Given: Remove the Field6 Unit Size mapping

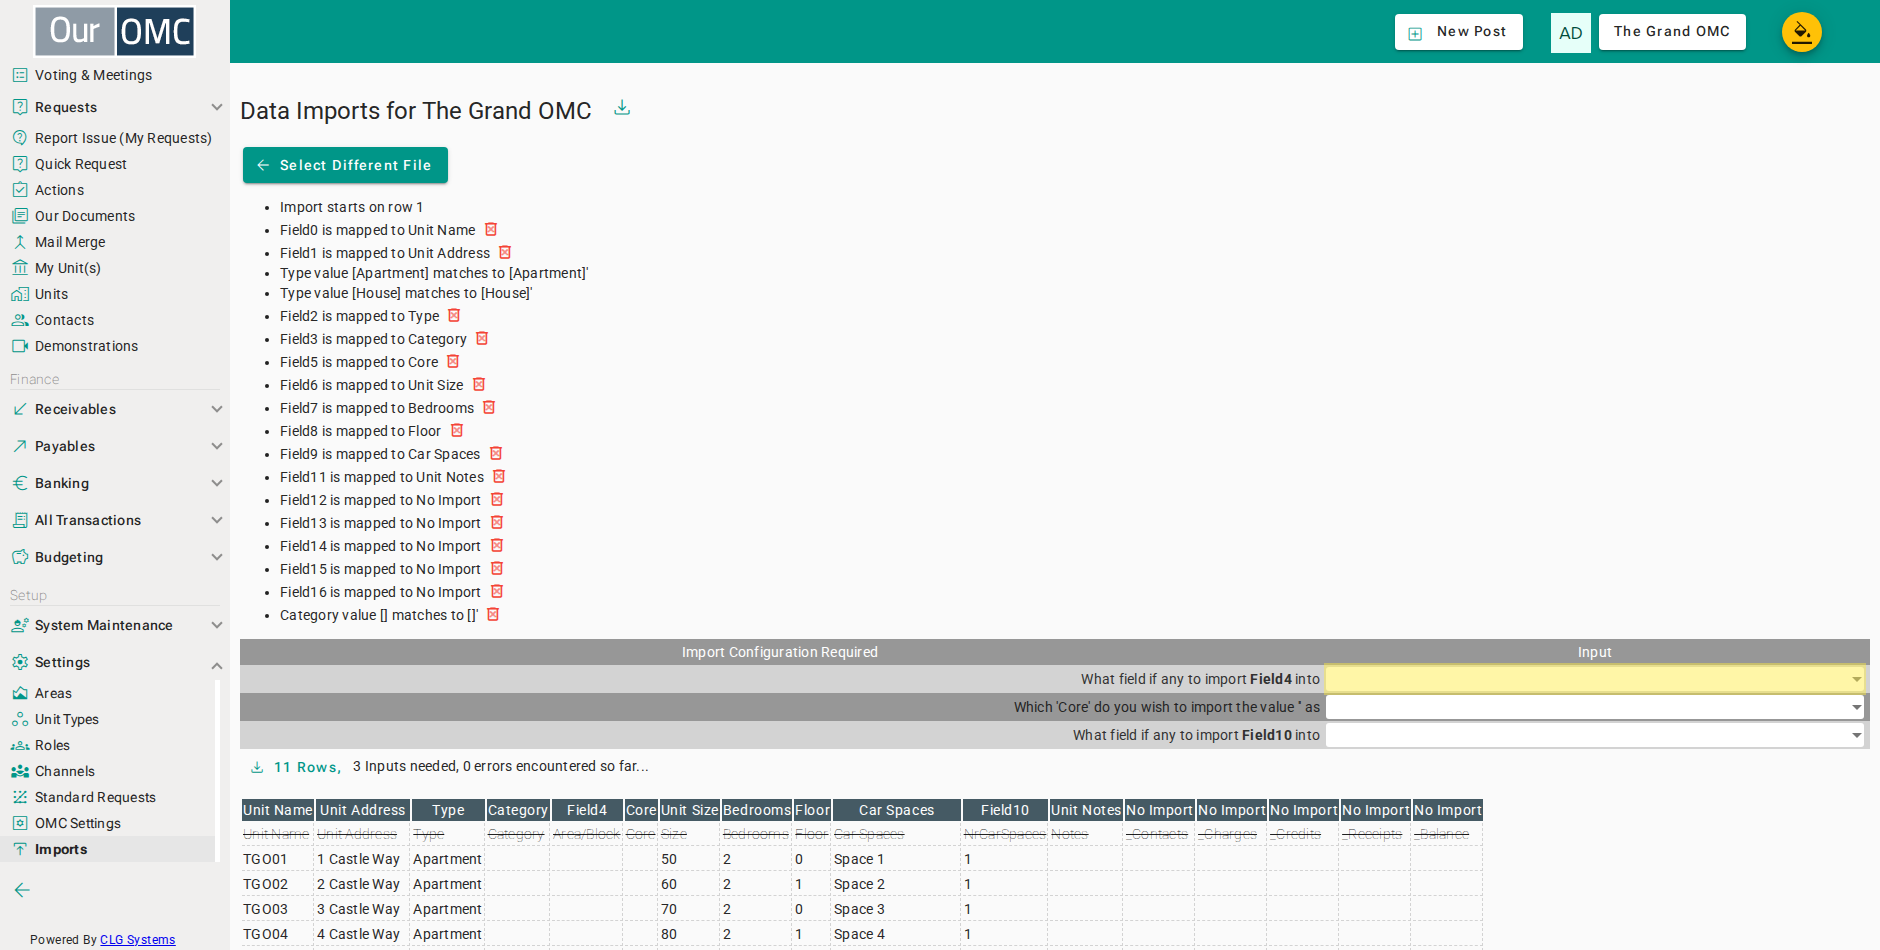Looking at the screenshot, I should click(479, 385).
